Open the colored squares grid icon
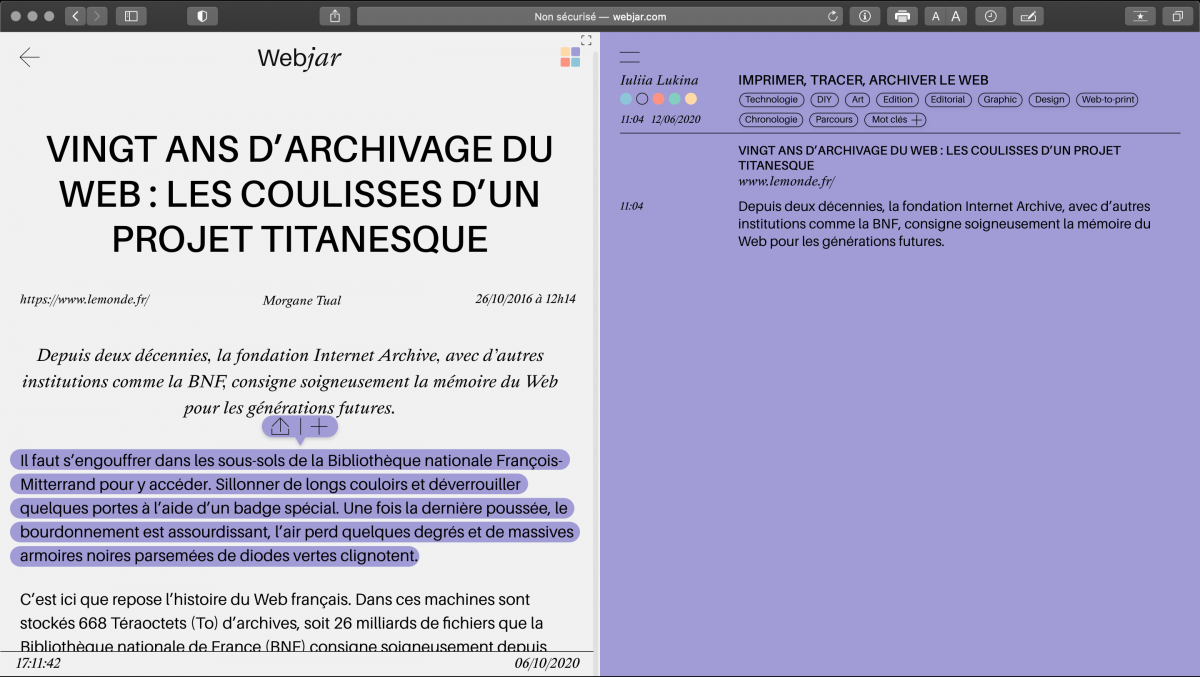Image resolution: width=1200 pixels, height=677 pixels. [570, 57]
